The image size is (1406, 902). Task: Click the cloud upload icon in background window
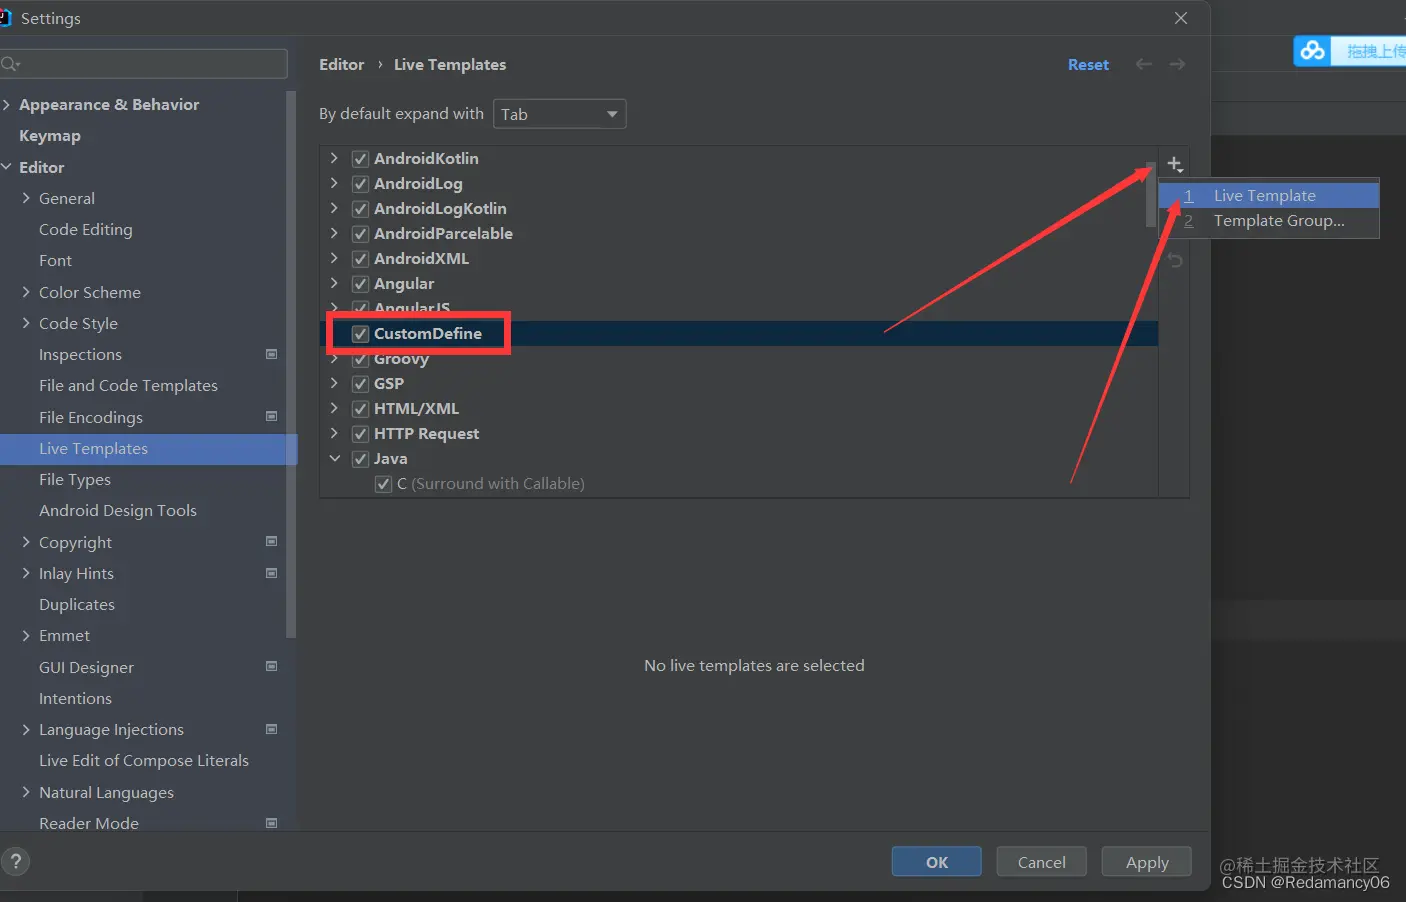(x=1312, y=50)
